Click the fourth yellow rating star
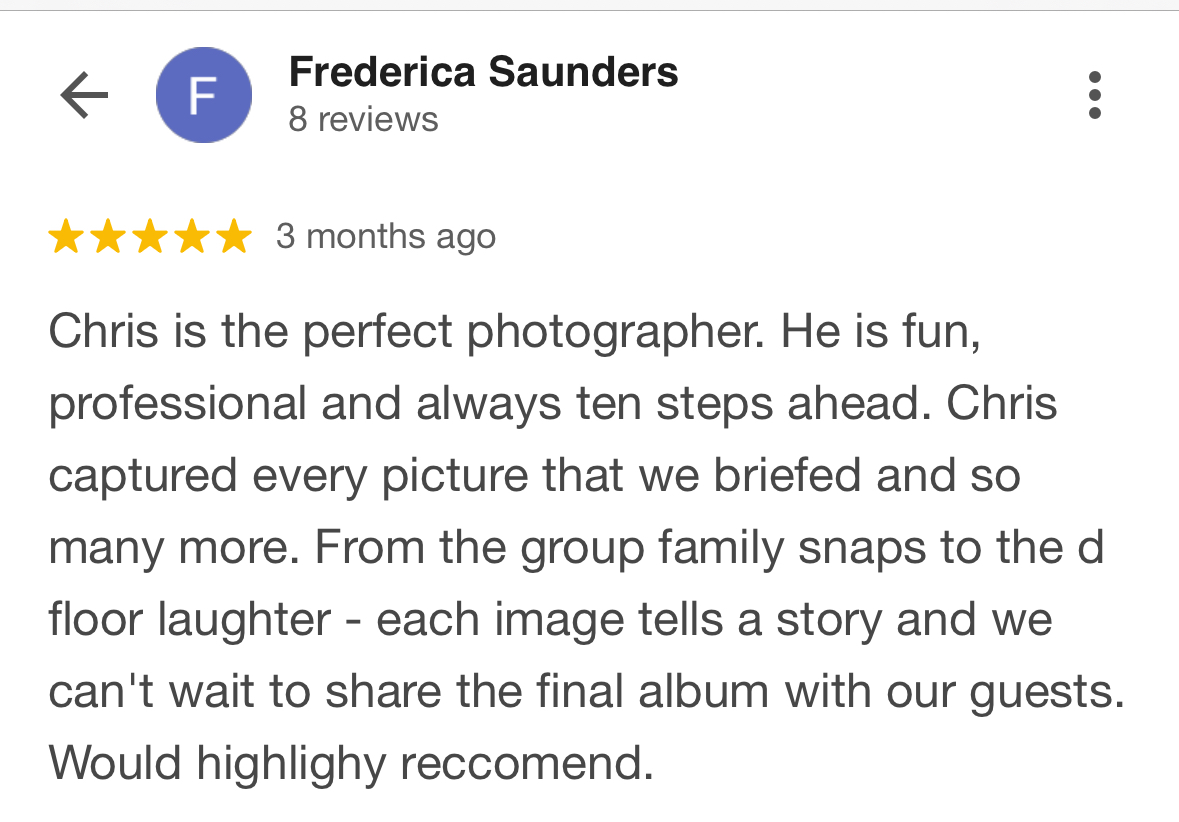This screenshot has height=822, width=1179. click(x=192, y=237)
